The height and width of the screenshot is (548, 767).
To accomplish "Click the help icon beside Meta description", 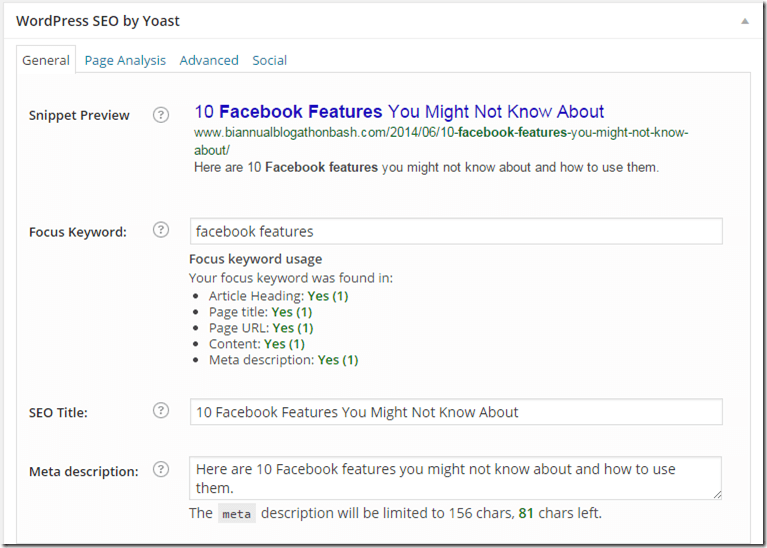I will coord(161,469).
